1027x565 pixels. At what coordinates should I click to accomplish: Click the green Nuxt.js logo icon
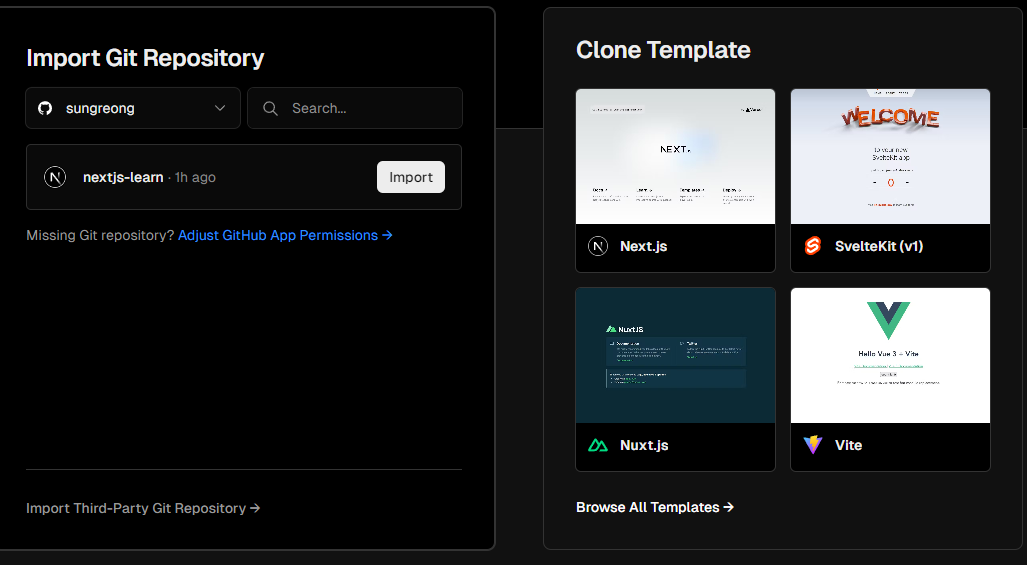coord(598,445)
